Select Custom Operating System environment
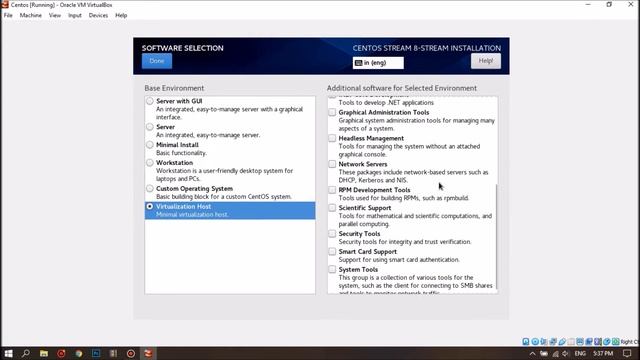640x360 pixels. [150, 189]
